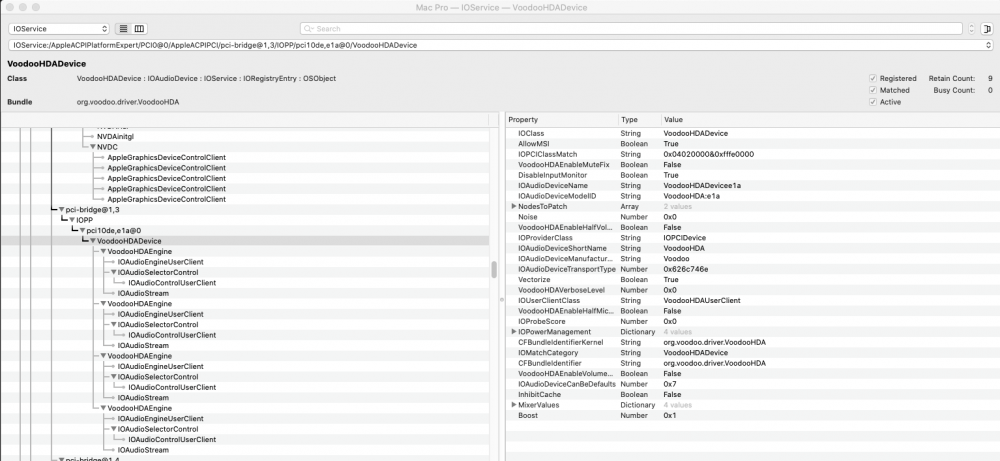Toggle the Active checkbox
This screenshot has height=461, width=1000.
tap(872, 102)
